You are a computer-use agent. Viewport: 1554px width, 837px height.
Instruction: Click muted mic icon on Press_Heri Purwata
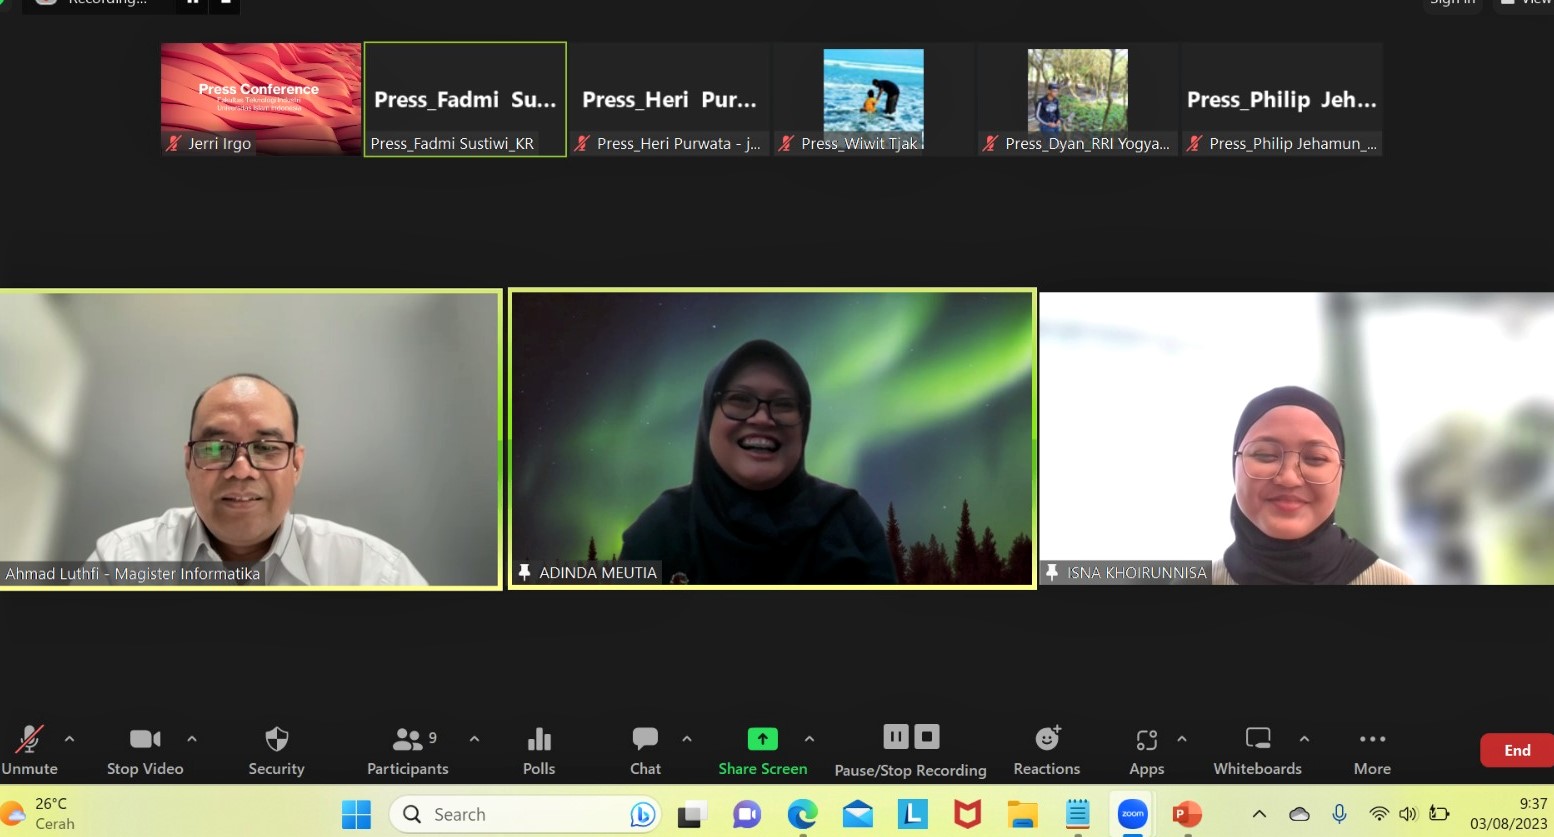(582, 143)
